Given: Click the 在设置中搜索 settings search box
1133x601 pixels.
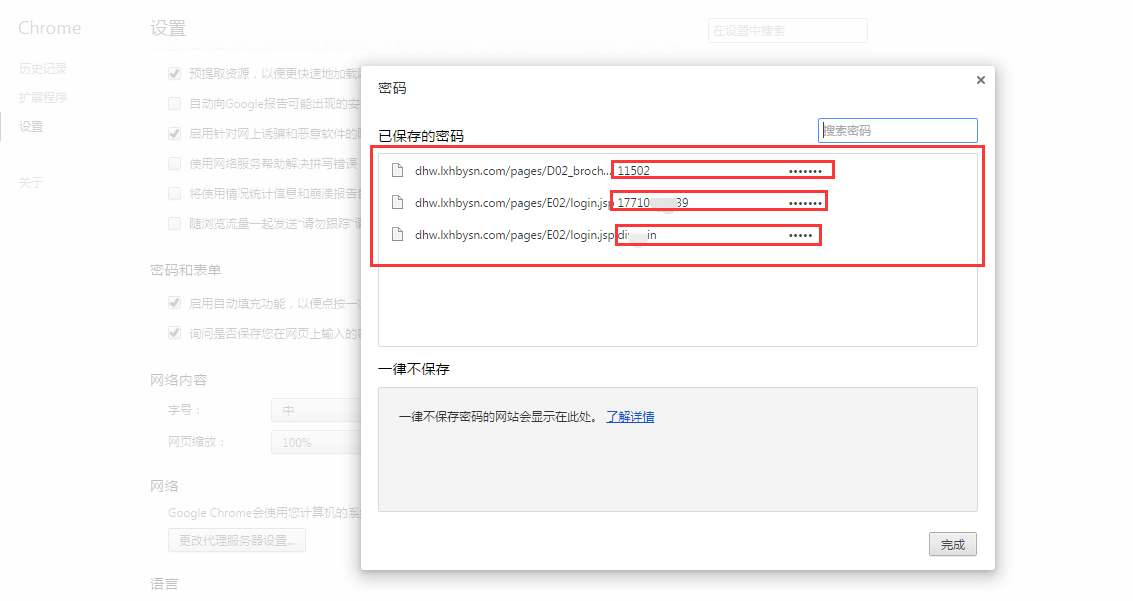Looking at the screenshot, I should pyautogui.click(x=788, y=30).
